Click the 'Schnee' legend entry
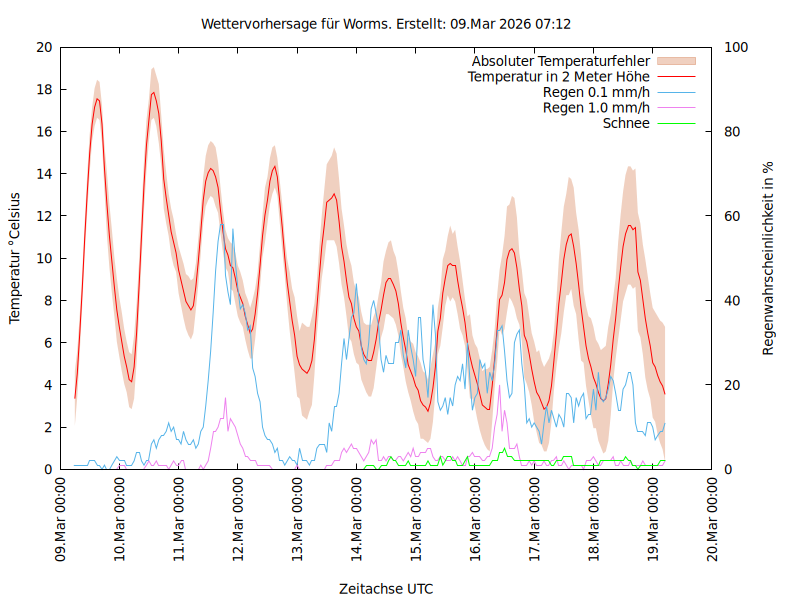 (626, 123)
